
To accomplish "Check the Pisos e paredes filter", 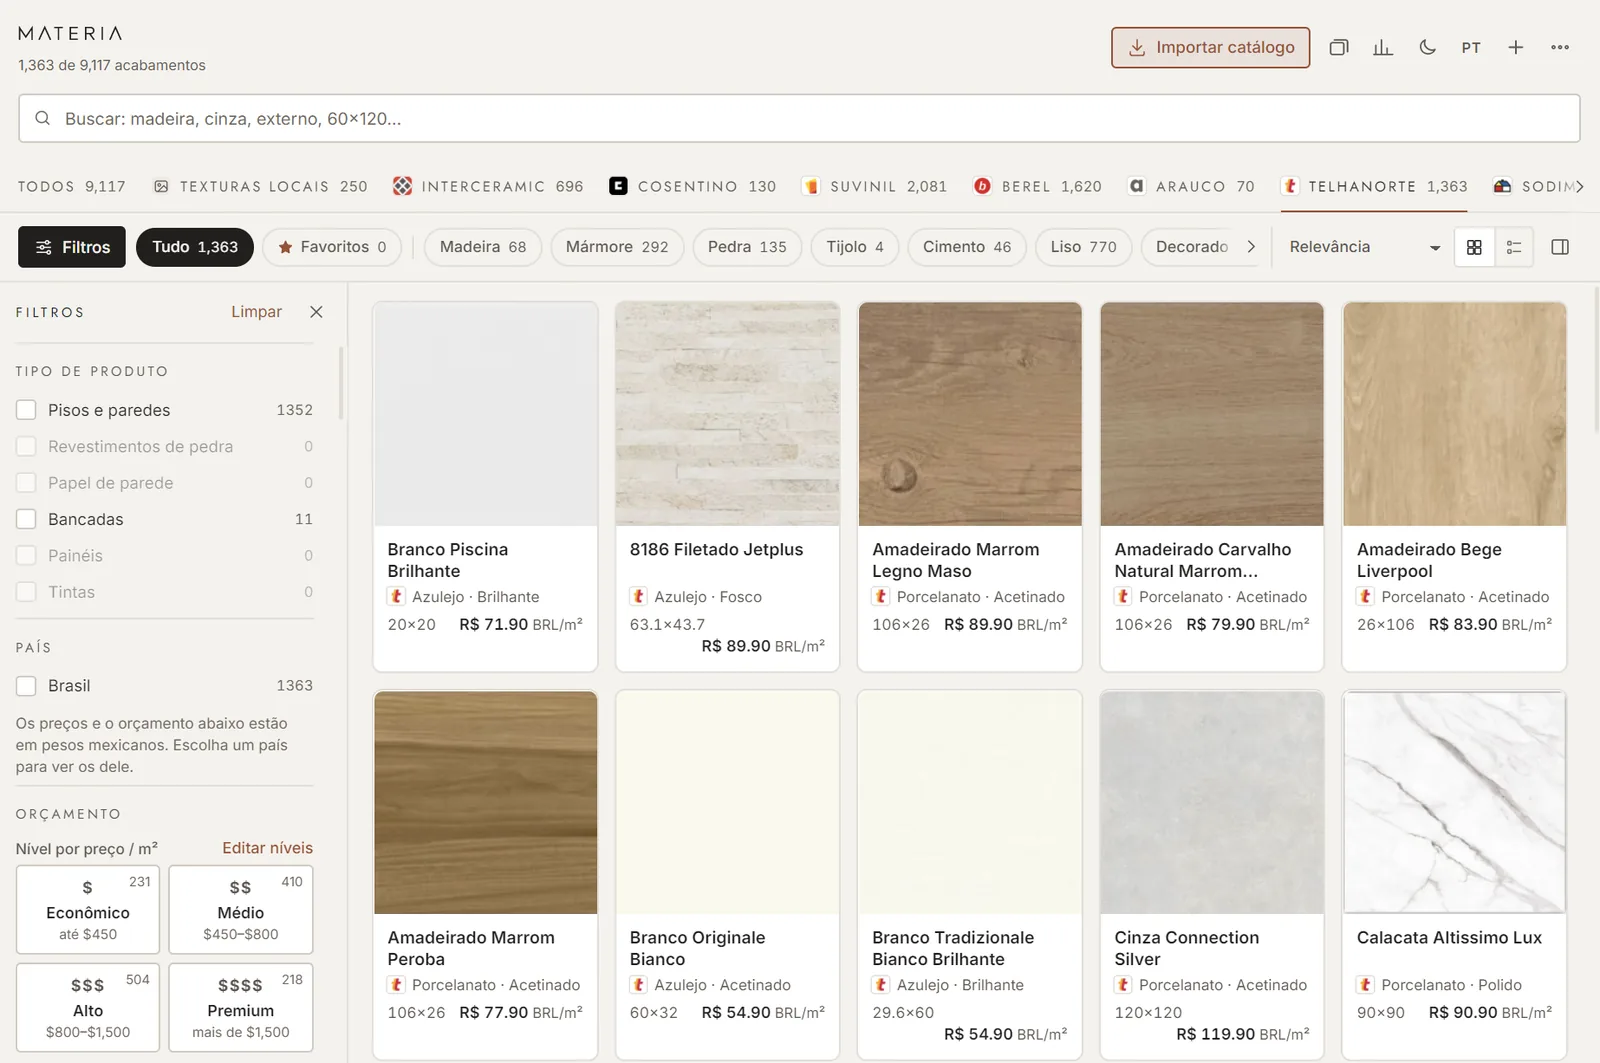I will (x=26, y=410).
